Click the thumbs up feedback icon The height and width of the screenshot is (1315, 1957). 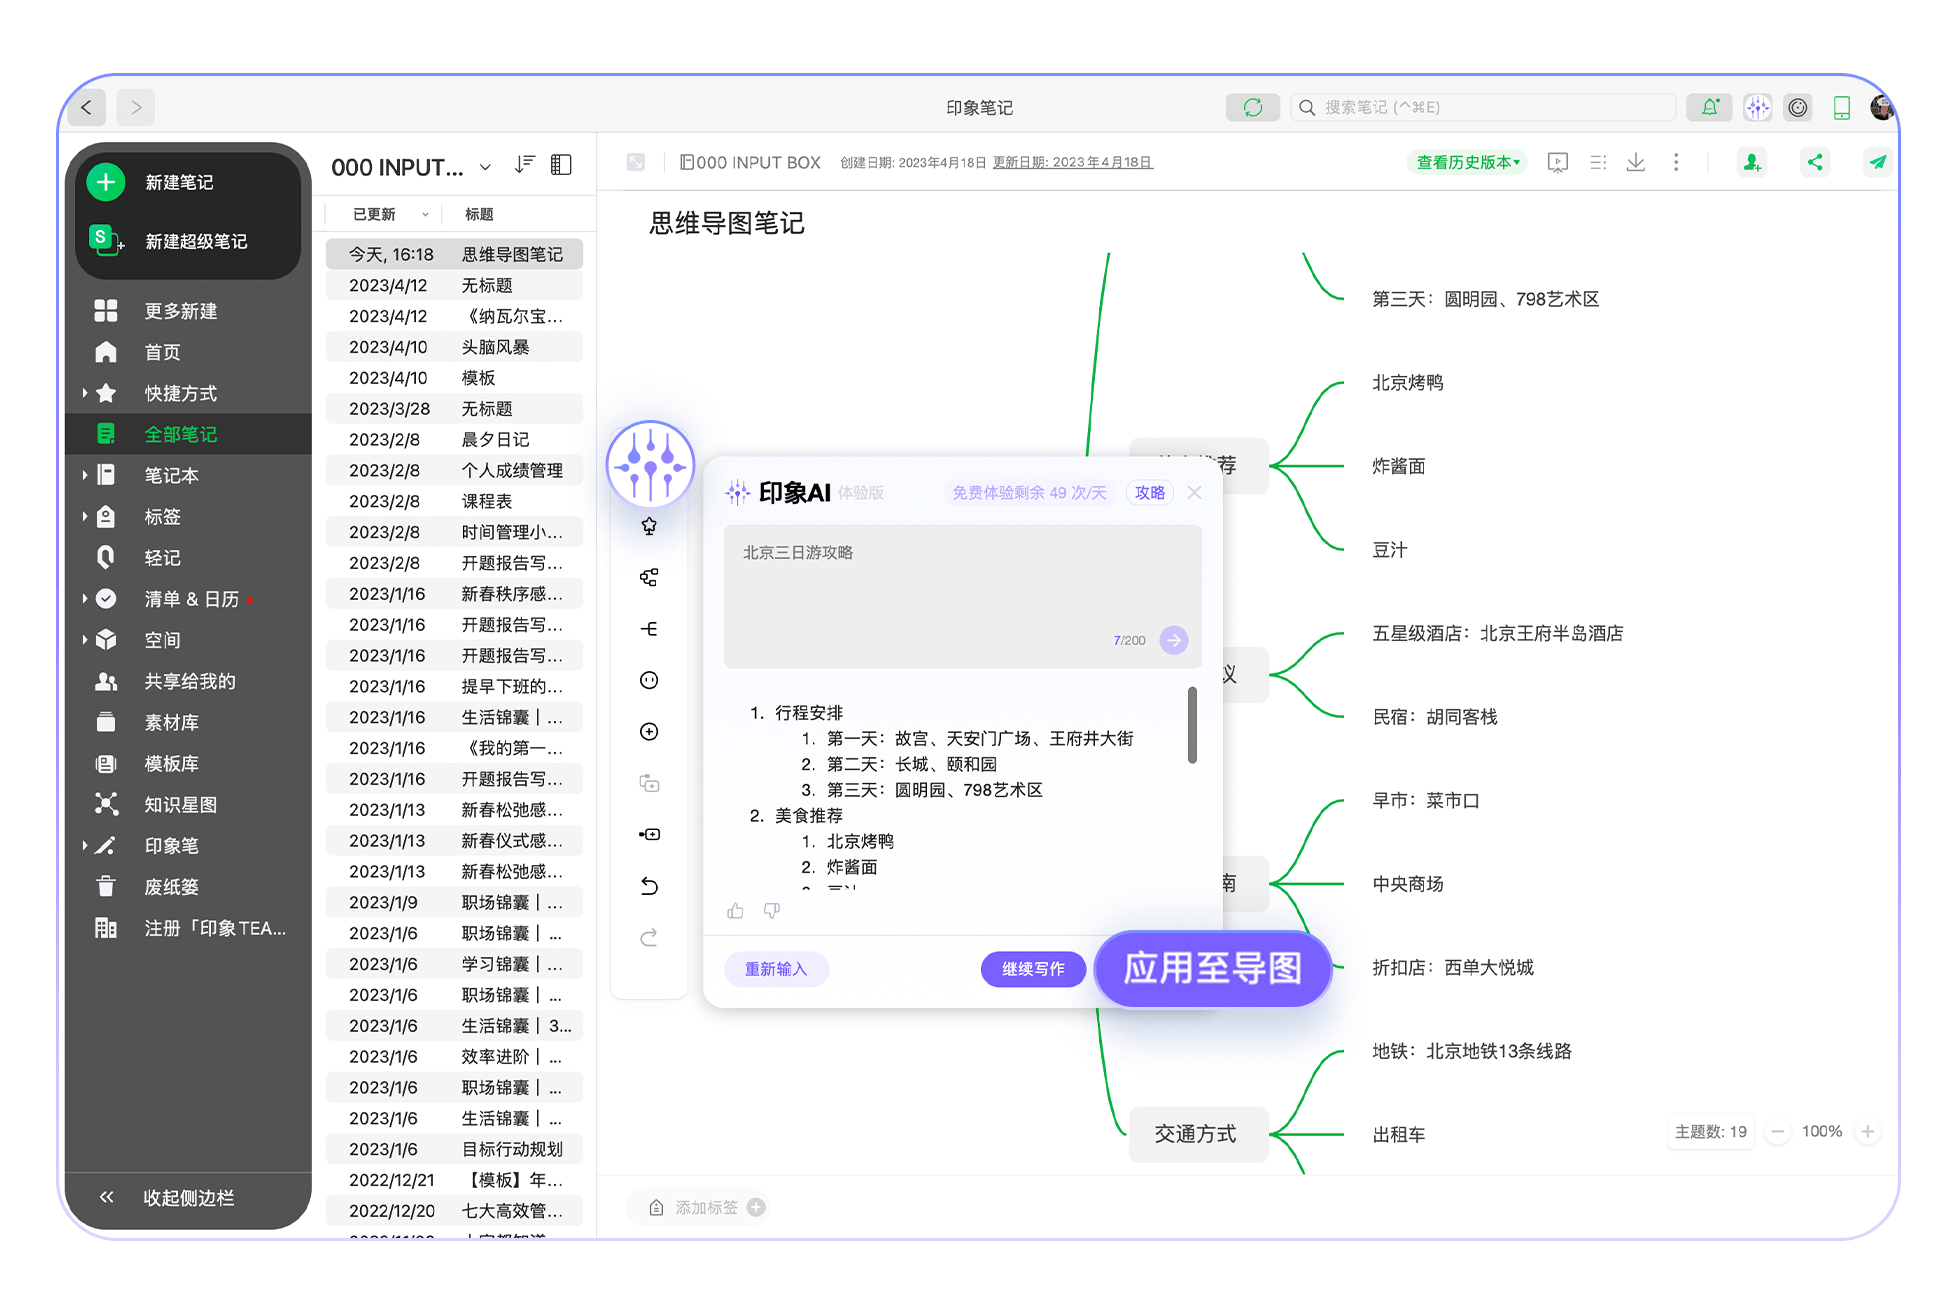[736, 911]
